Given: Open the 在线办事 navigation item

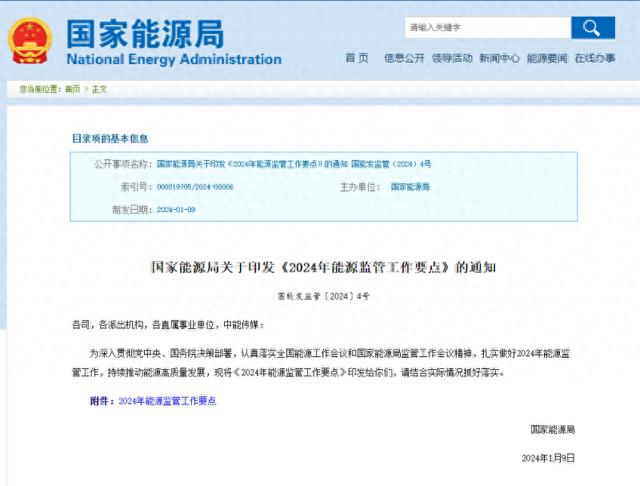Looking at the screenshot, I should [x=594, y=58].
